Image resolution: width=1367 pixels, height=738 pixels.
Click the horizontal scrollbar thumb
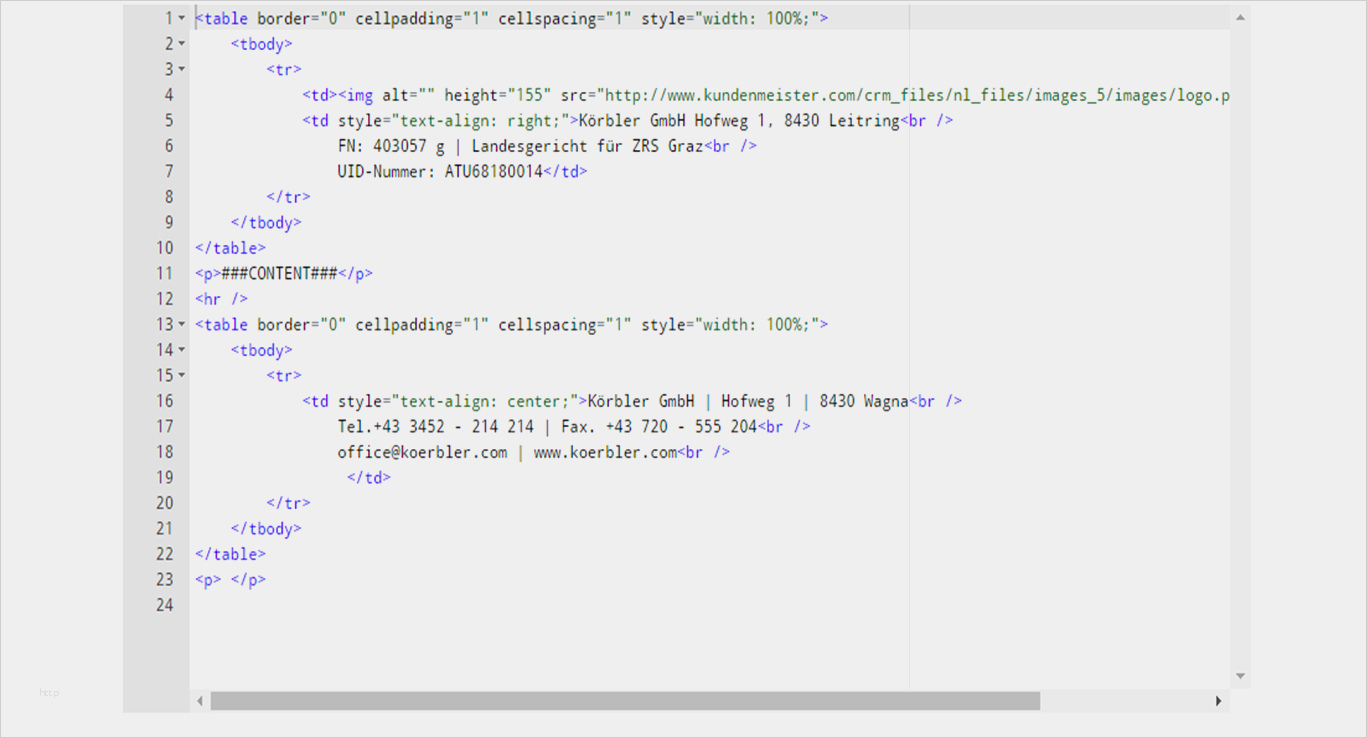(624, 701)
